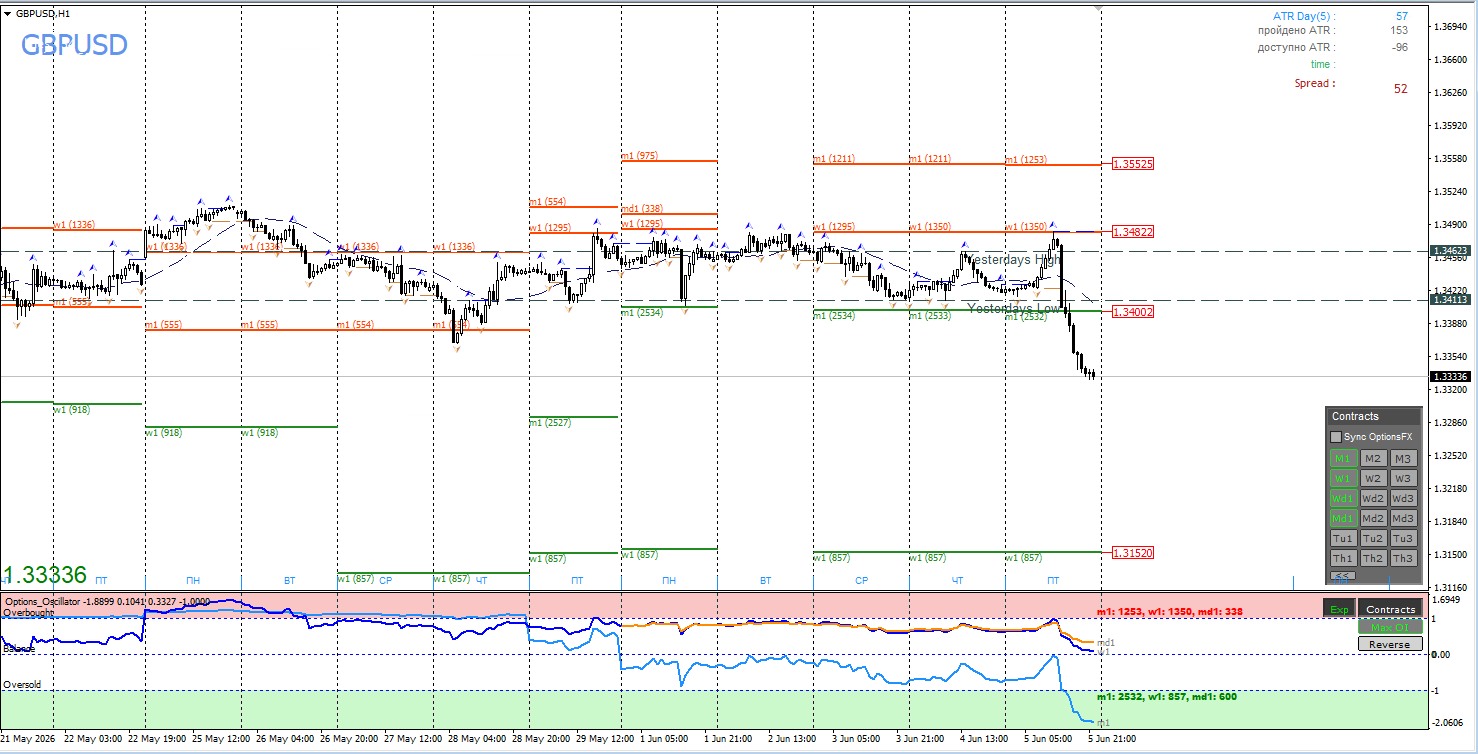Open Contracts via the button beside Exp
This screenshot has width=1478, height=754.
point(1390,609)
